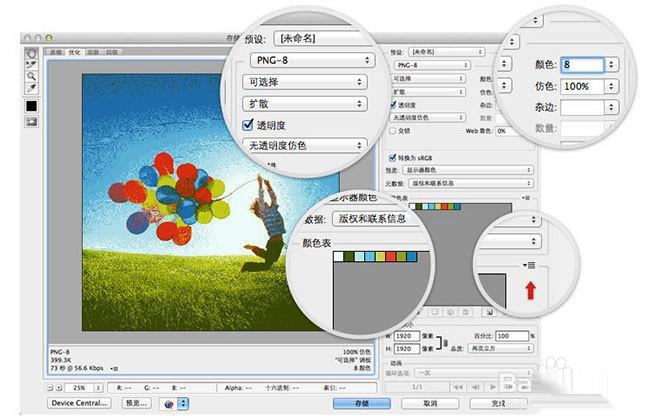
Task: Open the 可选择 color reduction dropdown
Action: (x=427, y=79)
